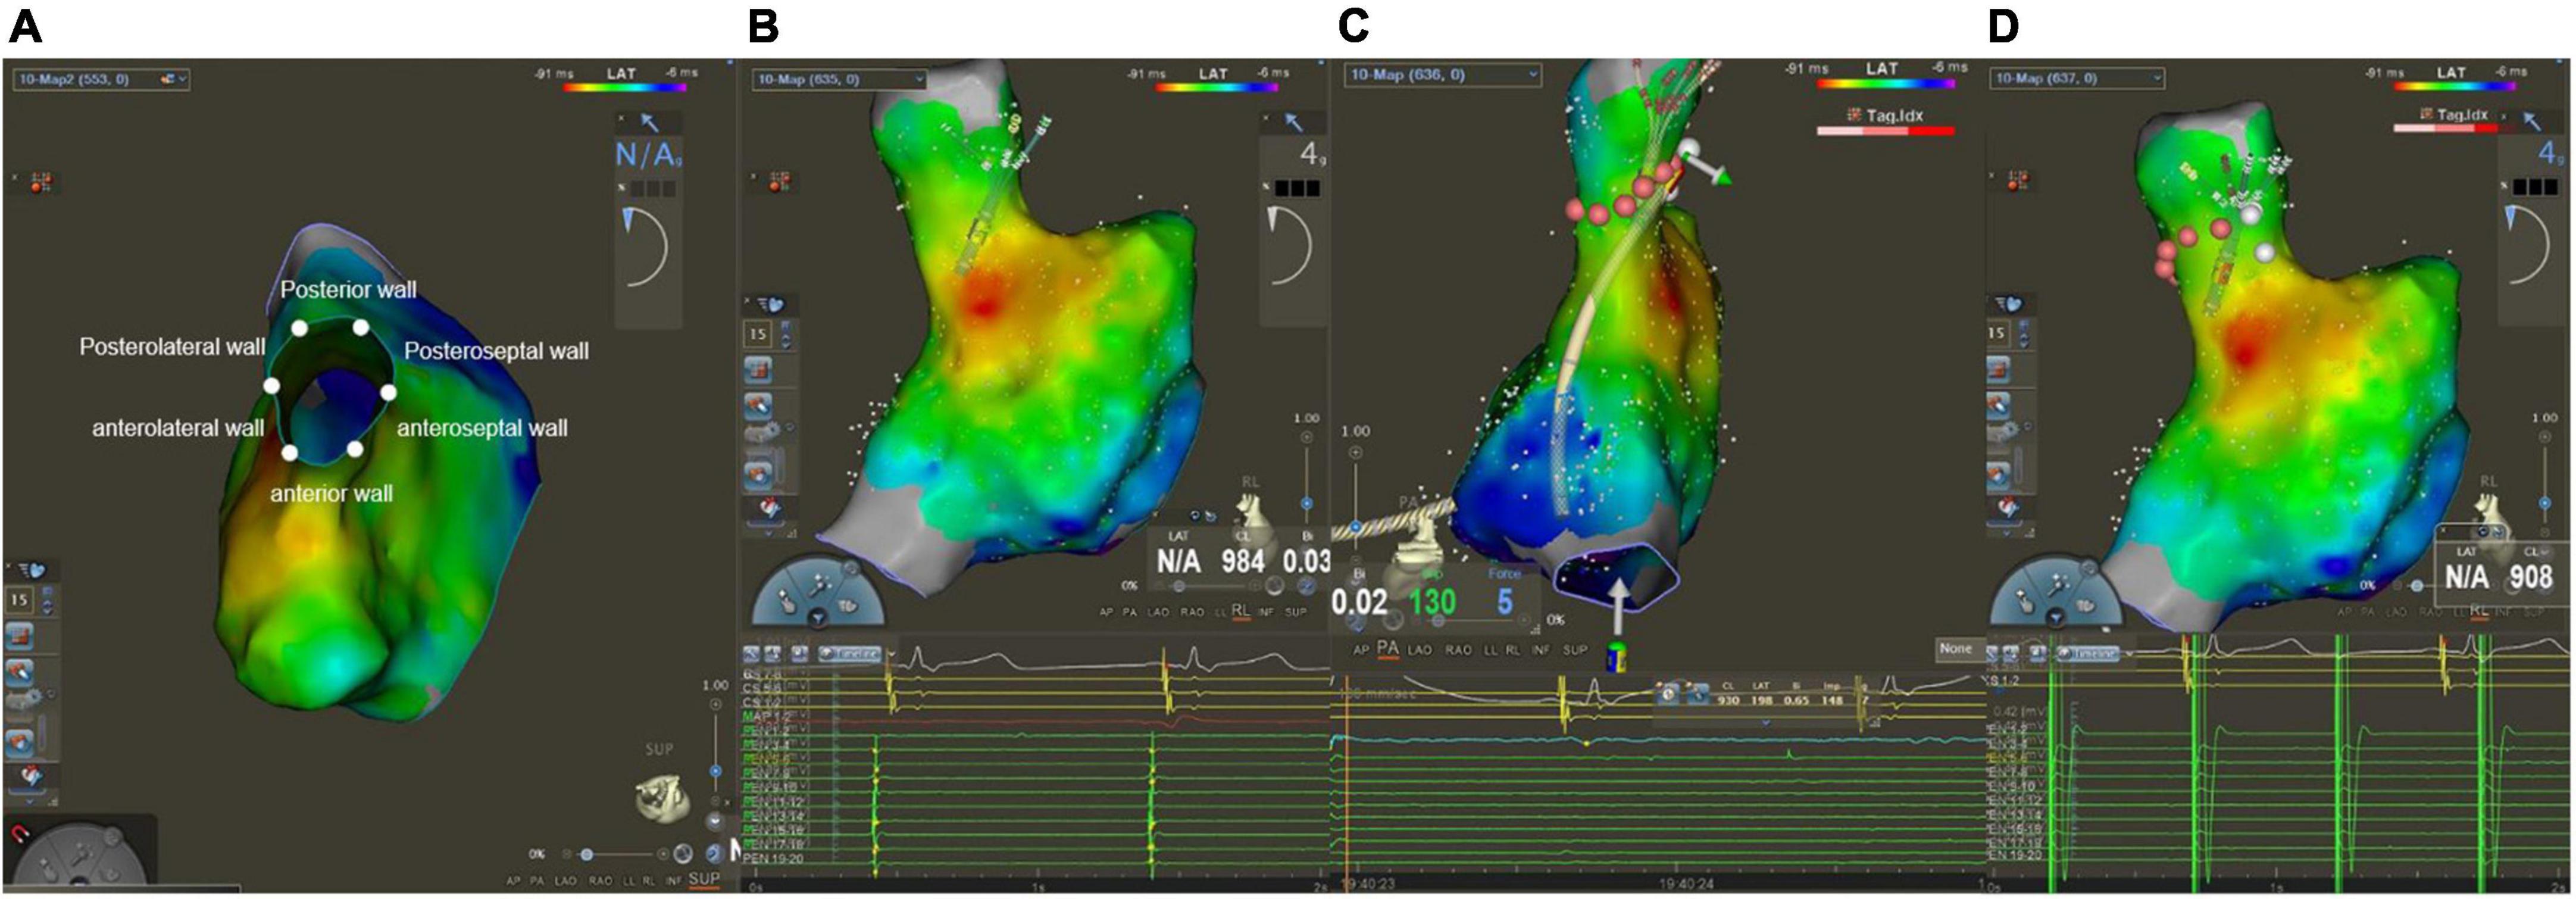
Task: Click the Posteroseptal wall label in panel A
Action: [x=496, y=351]
